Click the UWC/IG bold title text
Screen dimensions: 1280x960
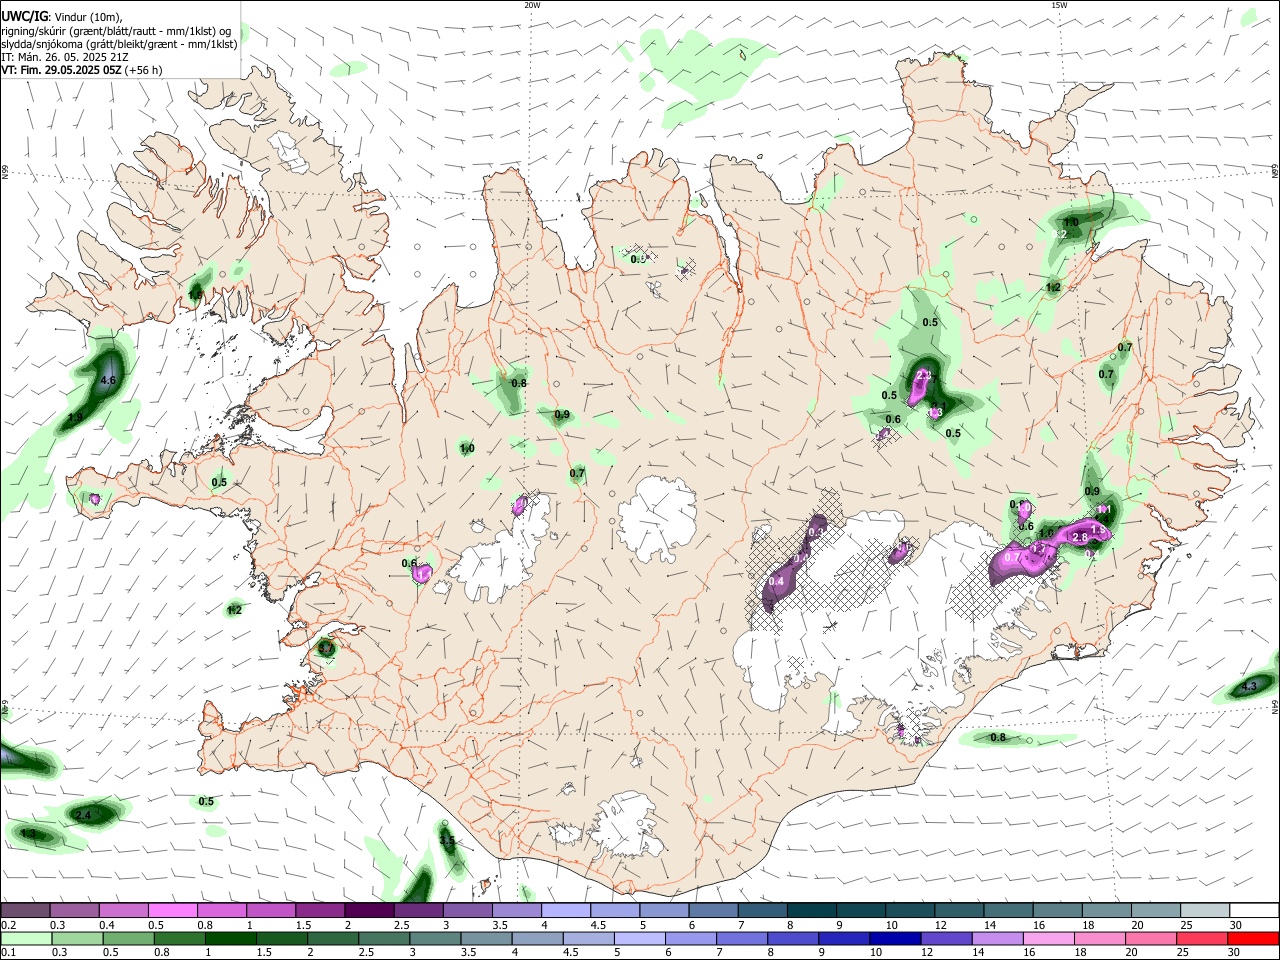click(x=24, y=17)
